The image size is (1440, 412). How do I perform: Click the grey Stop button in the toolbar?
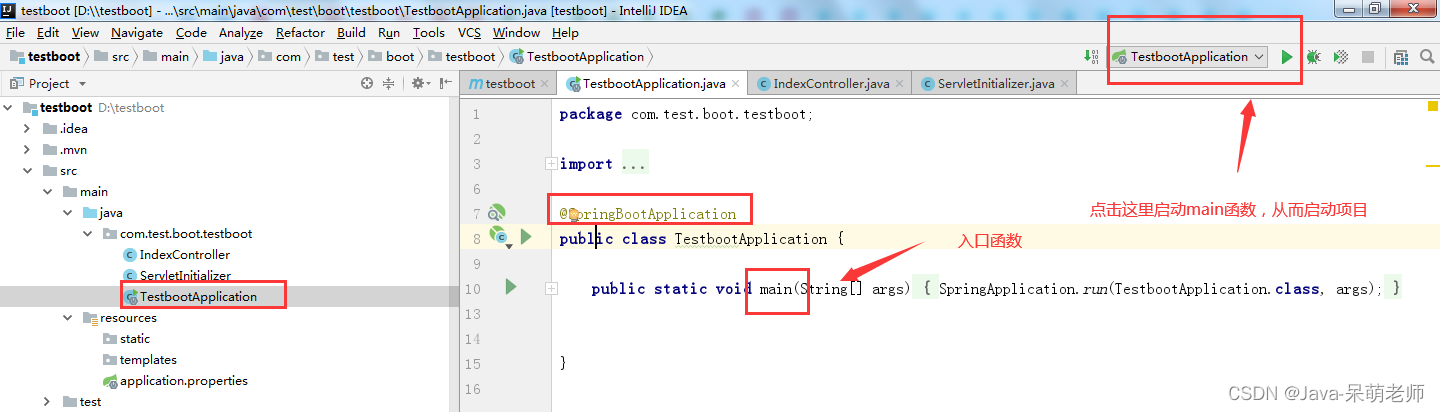[1367, 57]
